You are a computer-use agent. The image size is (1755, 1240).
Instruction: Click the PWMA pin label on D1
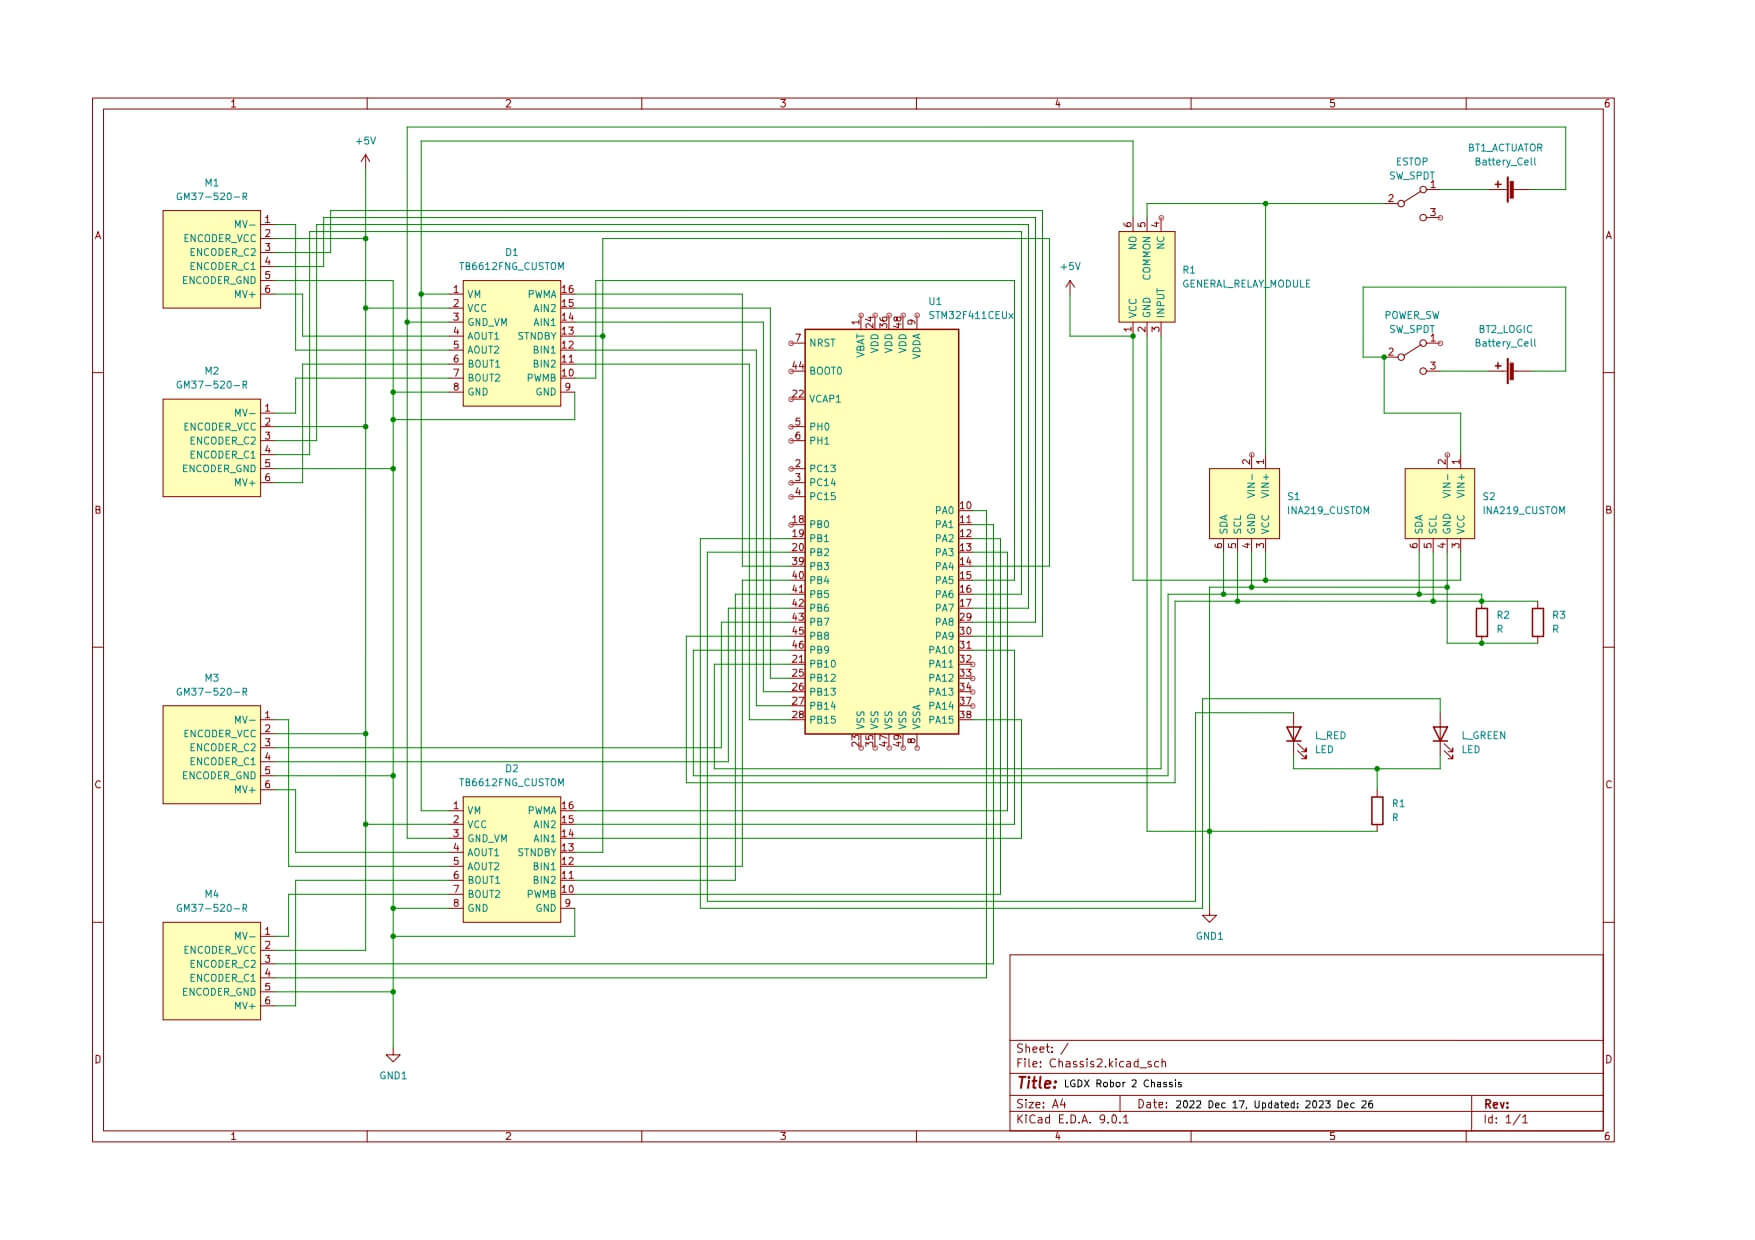(x=542, y=294)
